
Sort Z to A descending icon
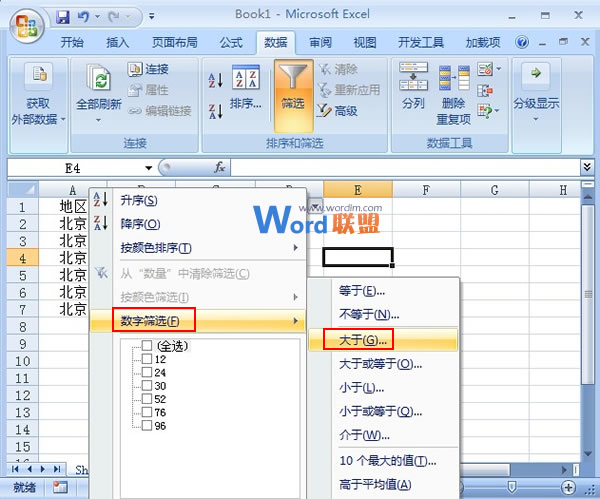click(215, 111)
